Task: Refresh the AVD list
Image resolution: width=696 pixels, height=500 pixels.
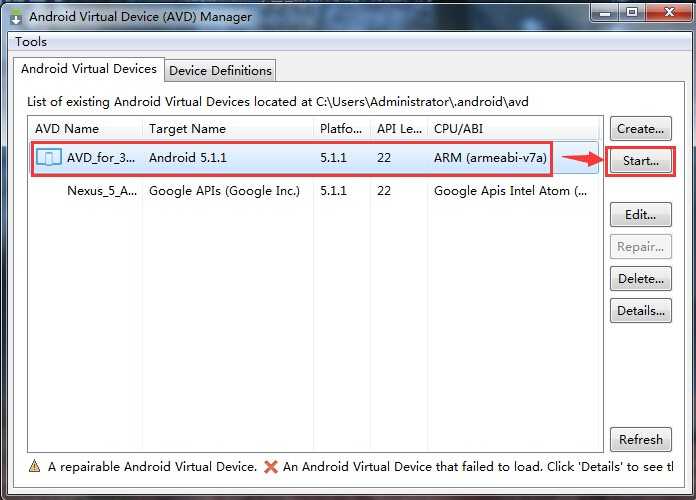Action: pos(640,440)
